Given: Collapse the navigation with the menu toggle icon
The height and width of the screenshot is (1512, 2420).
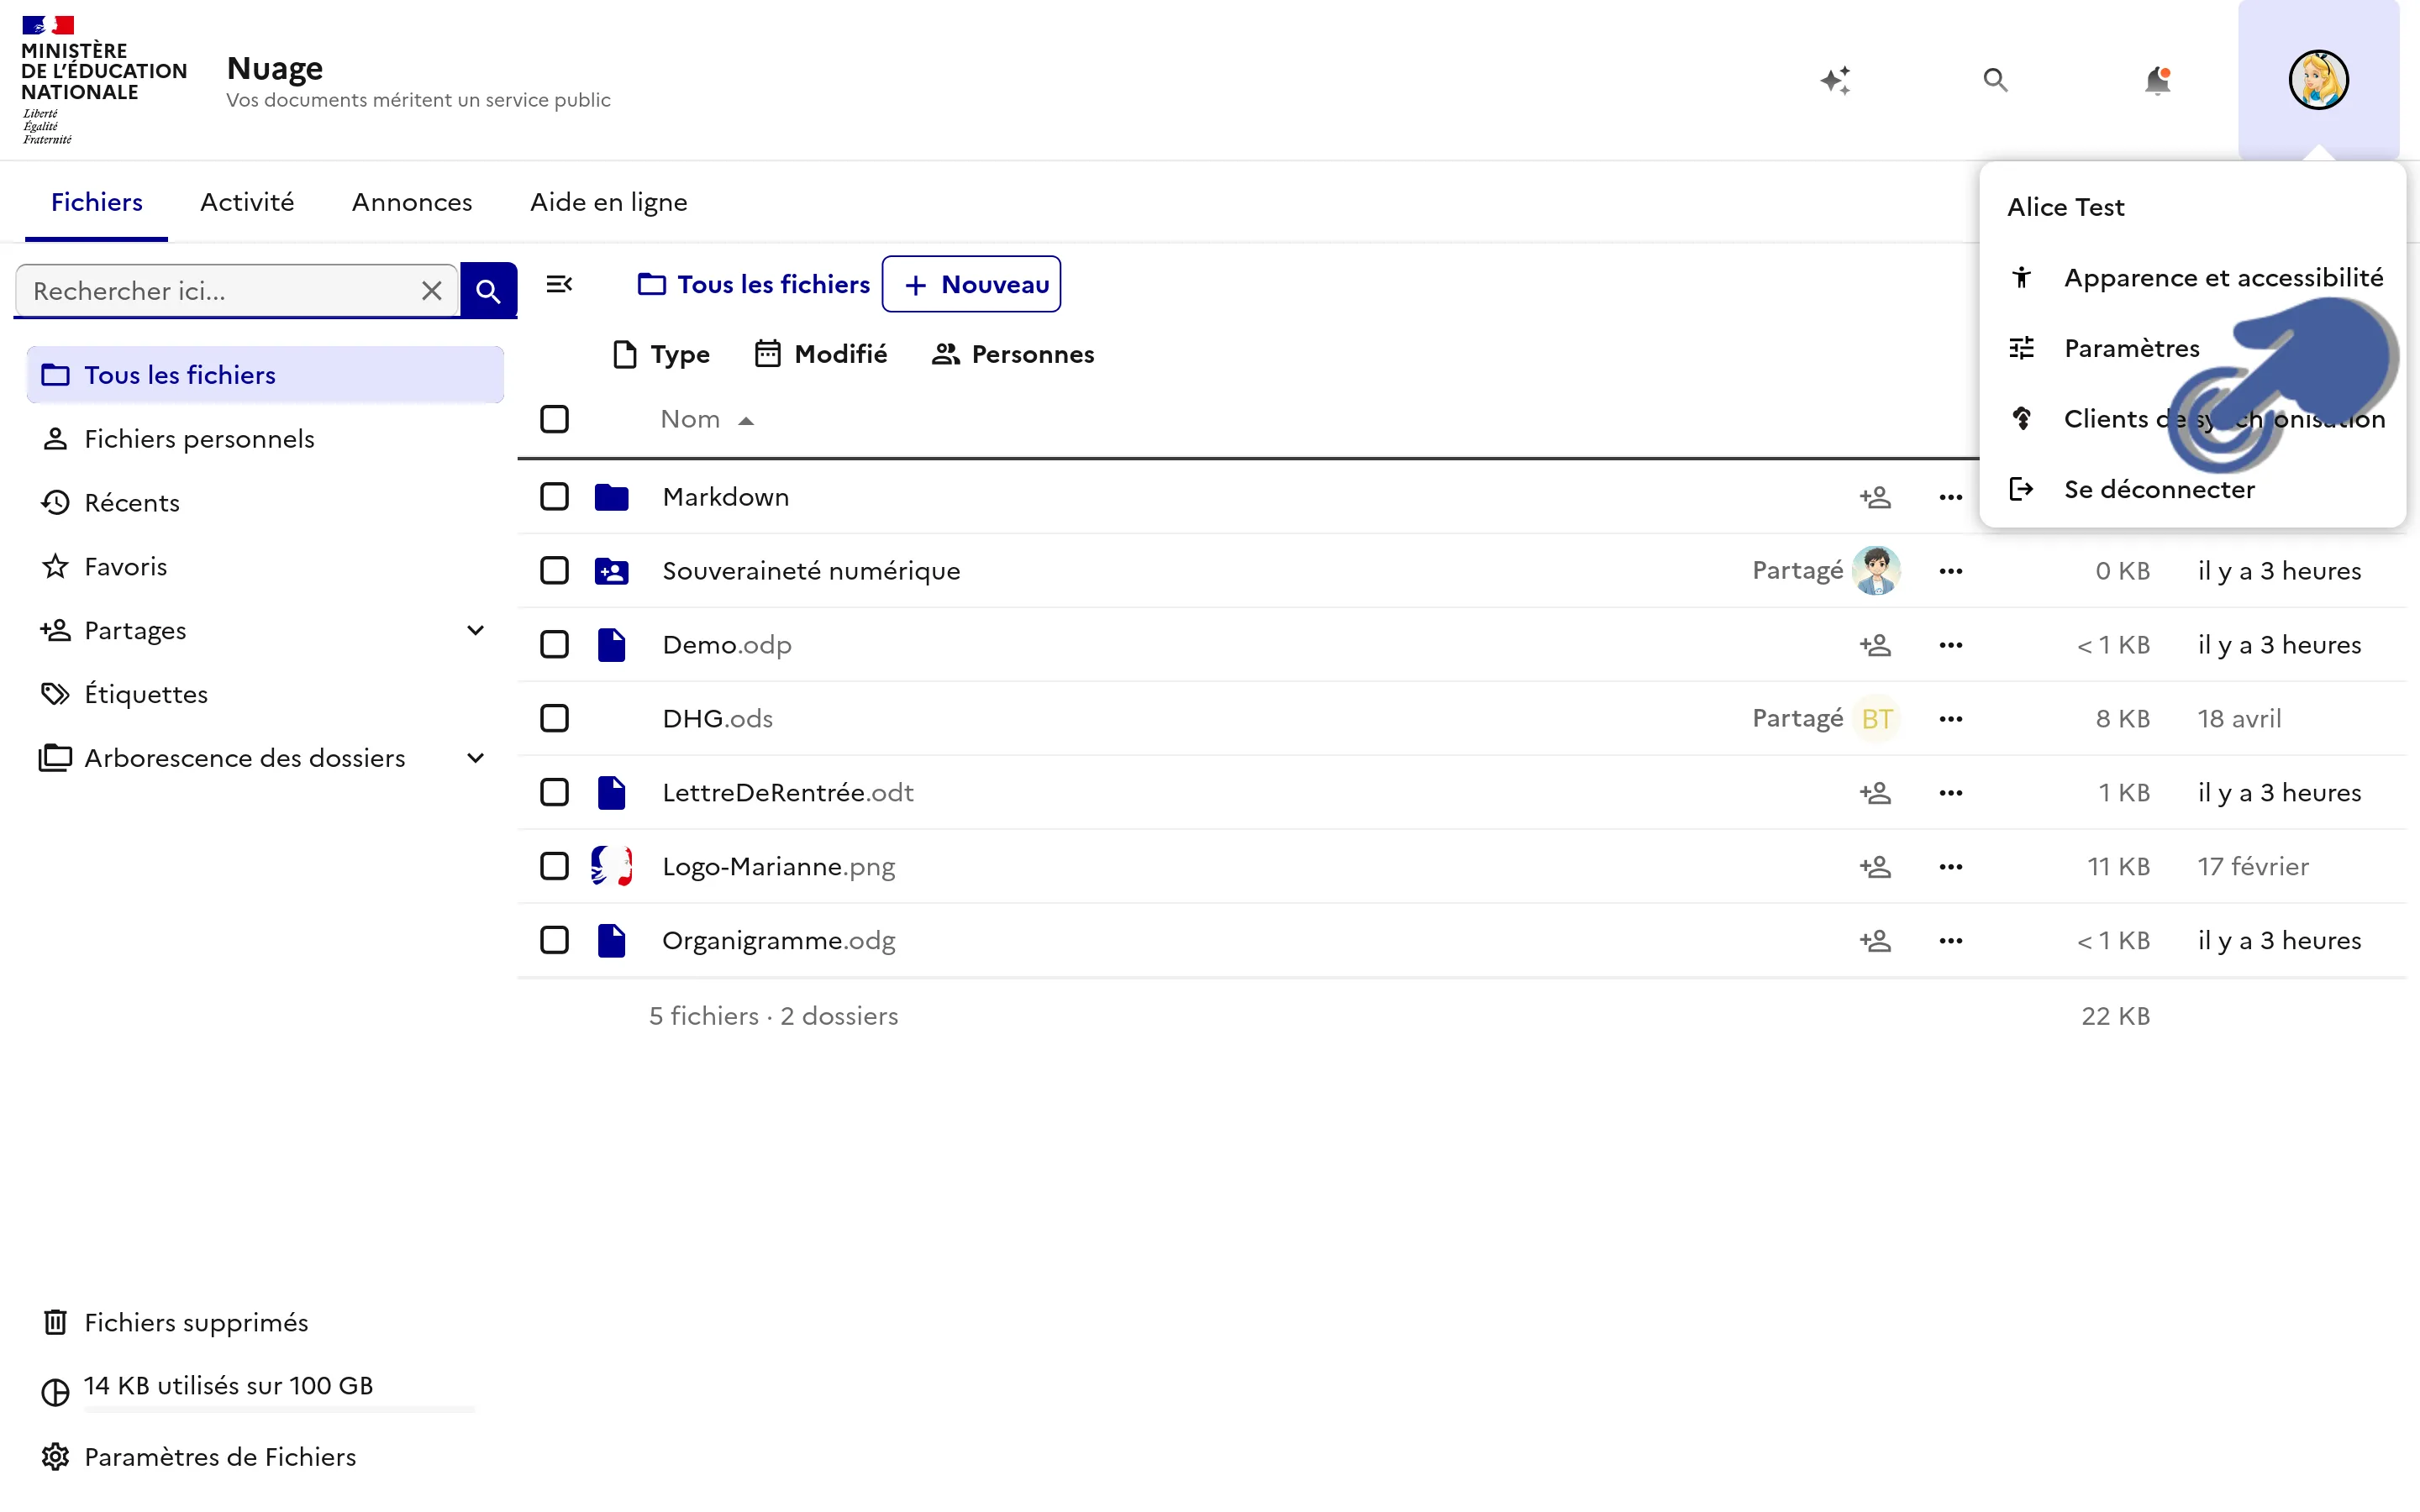Looking at the screenshot, I should click(x=559, y=284).
